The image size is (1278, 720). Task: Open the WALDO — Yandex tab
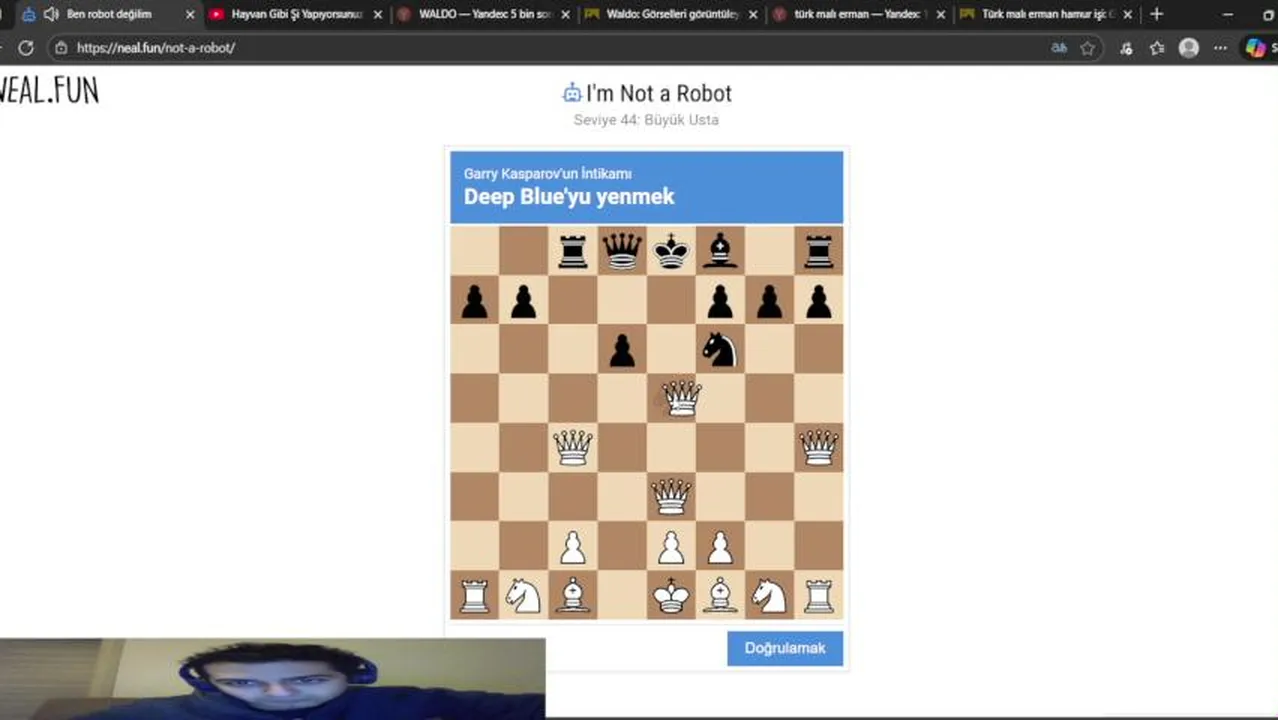pyautogui.click(x=485, y=14)
